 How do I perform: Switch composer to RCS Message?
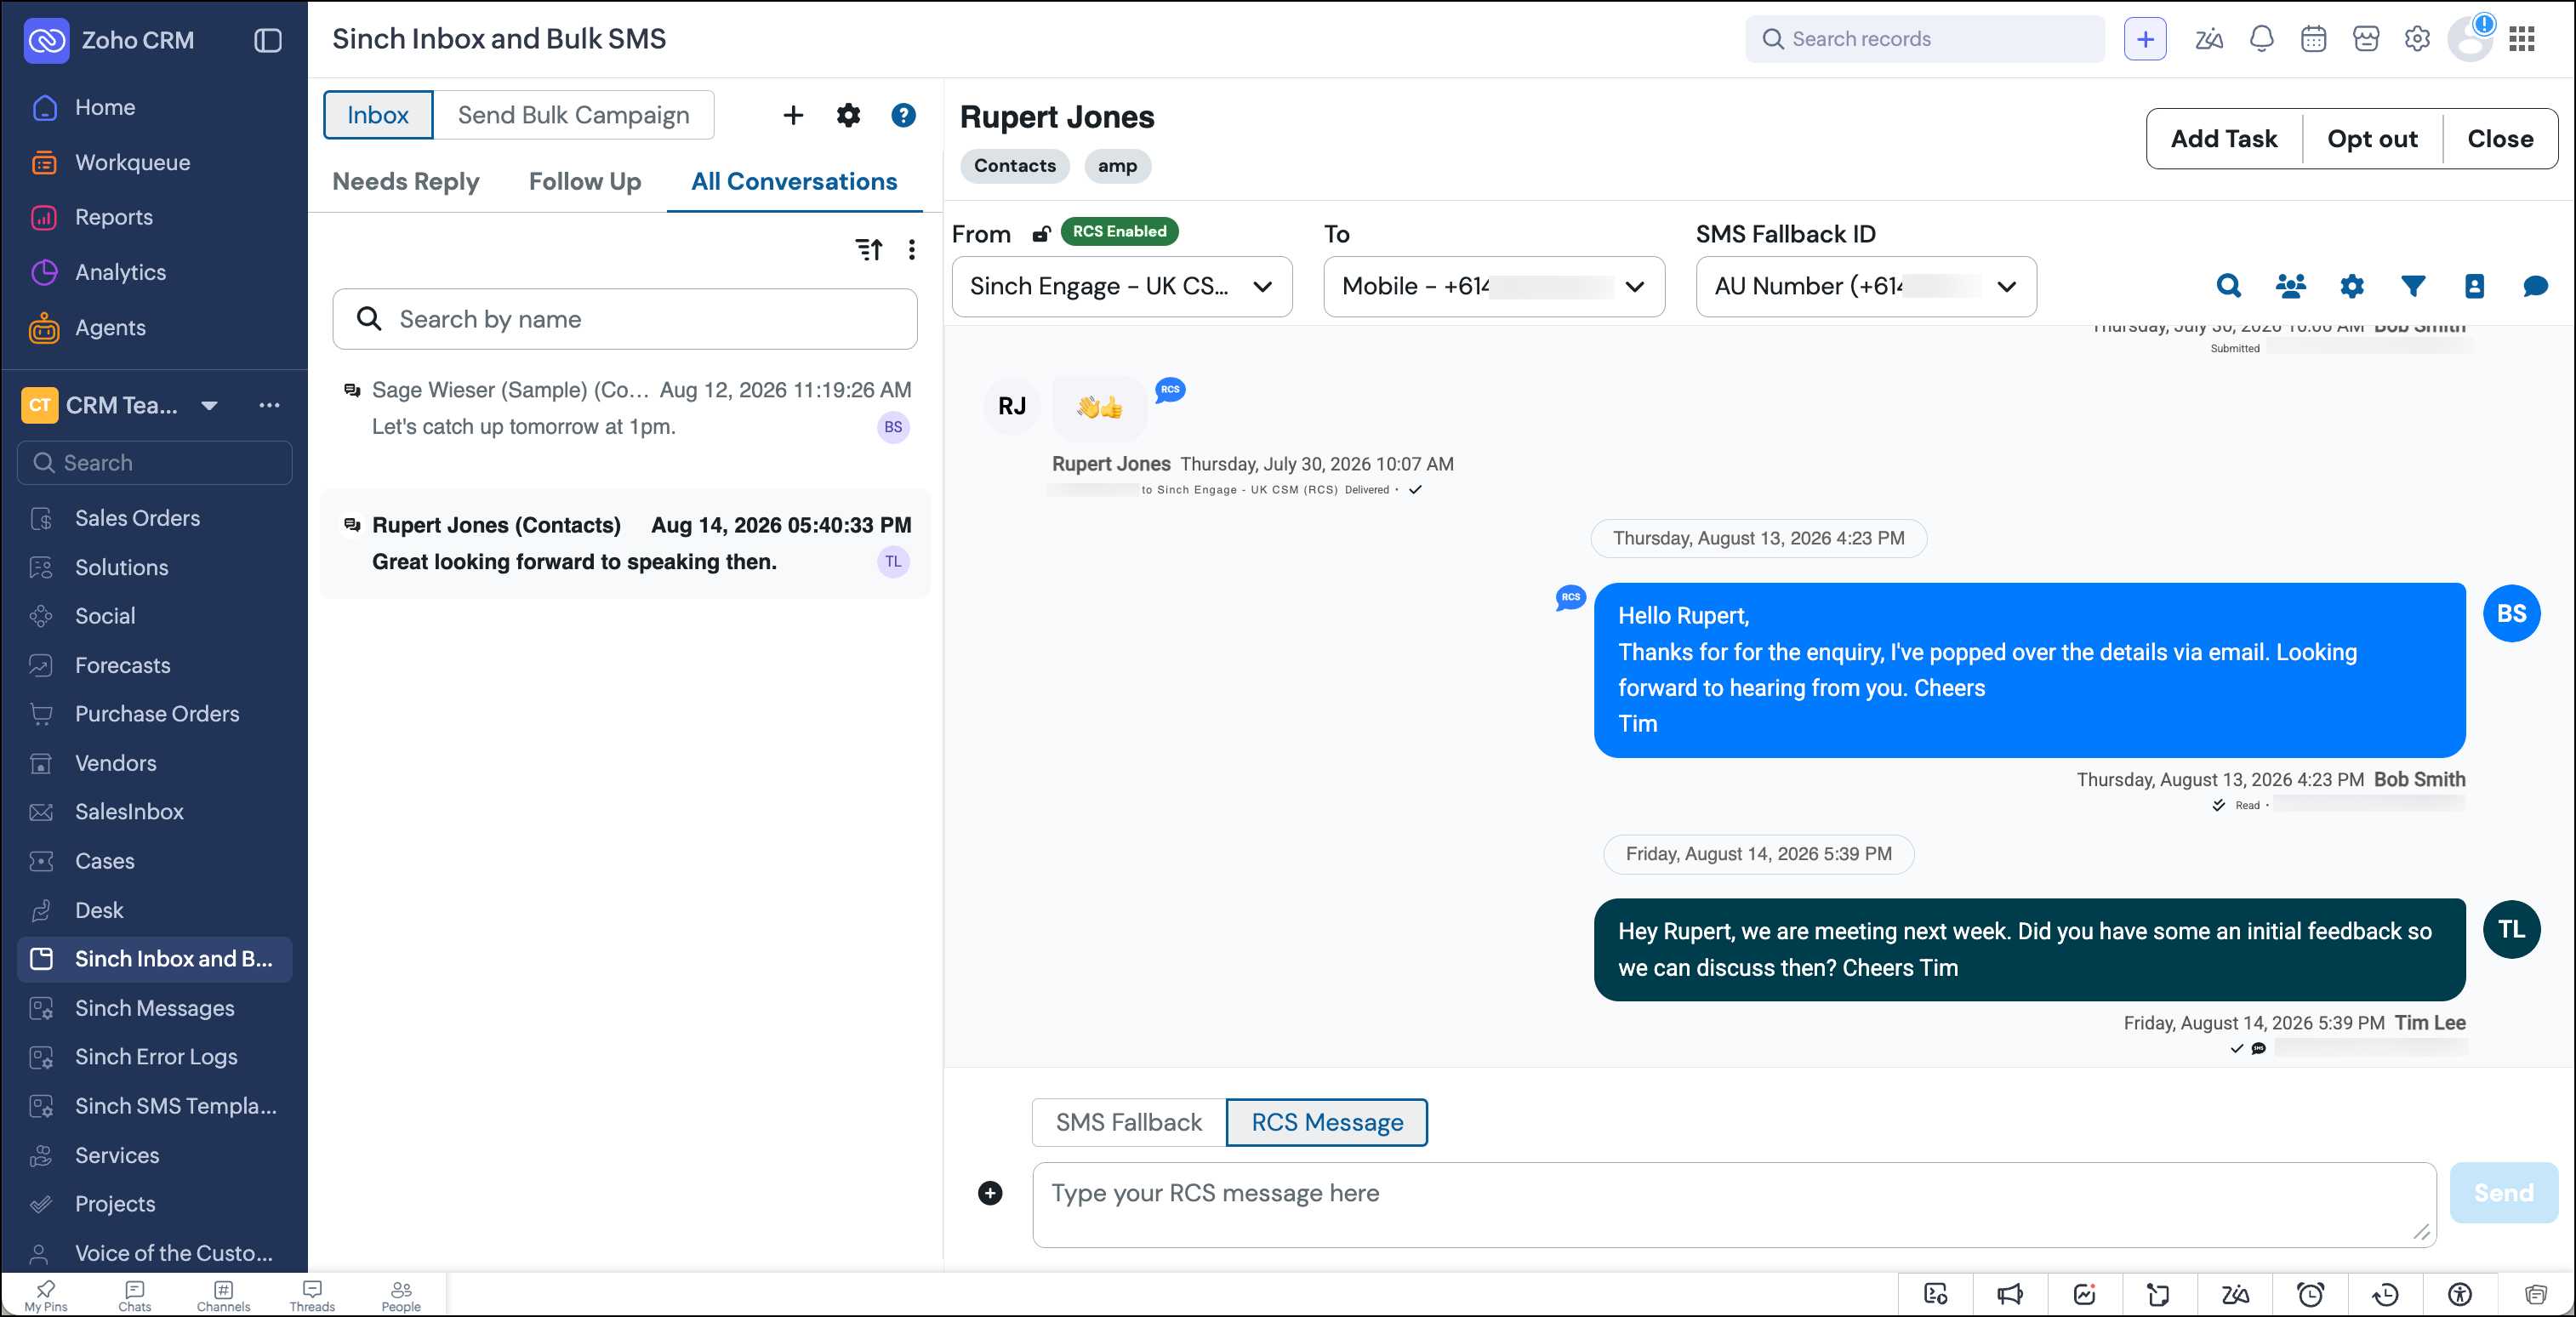pos(1327,1121)
